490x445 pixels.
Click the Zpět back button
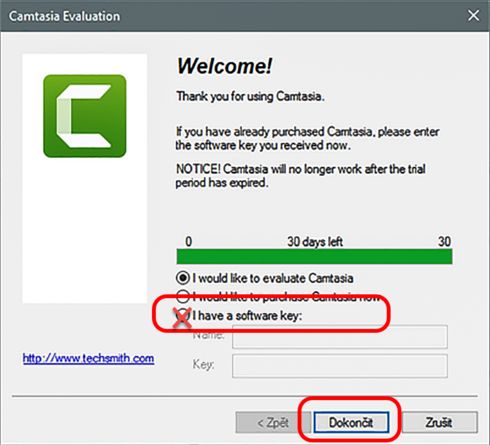[273, 422]
